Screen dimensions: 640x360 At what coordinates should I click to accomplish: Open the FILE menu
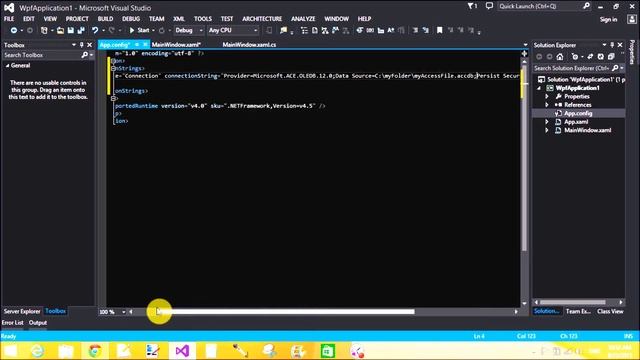[x=9, y=19]
